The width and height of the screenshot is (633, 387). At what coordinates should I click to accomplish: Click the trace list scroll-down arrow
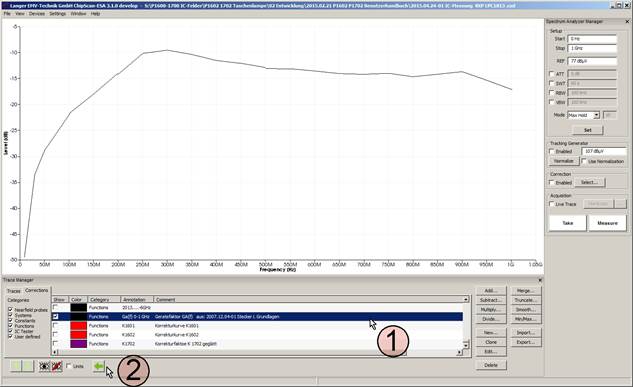[466, 345]
